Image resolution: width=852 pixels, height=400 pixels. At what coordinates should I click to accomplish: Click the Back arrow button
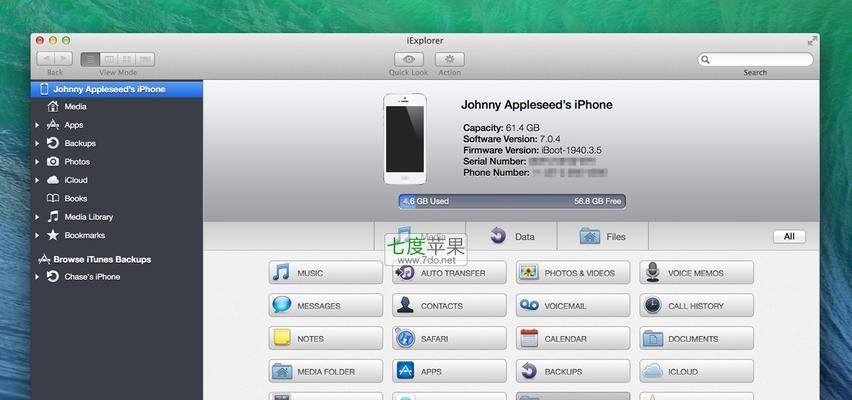pos(46,59)
